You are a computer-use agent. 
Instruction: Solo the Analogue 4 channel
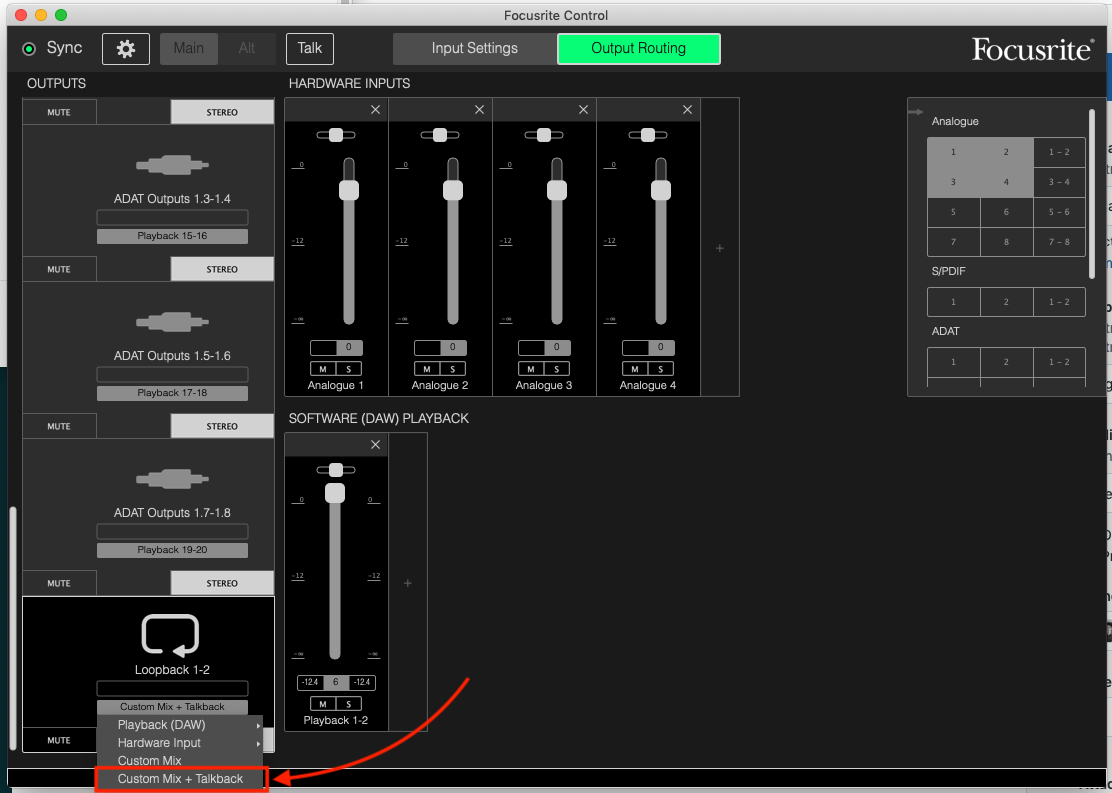660,369
